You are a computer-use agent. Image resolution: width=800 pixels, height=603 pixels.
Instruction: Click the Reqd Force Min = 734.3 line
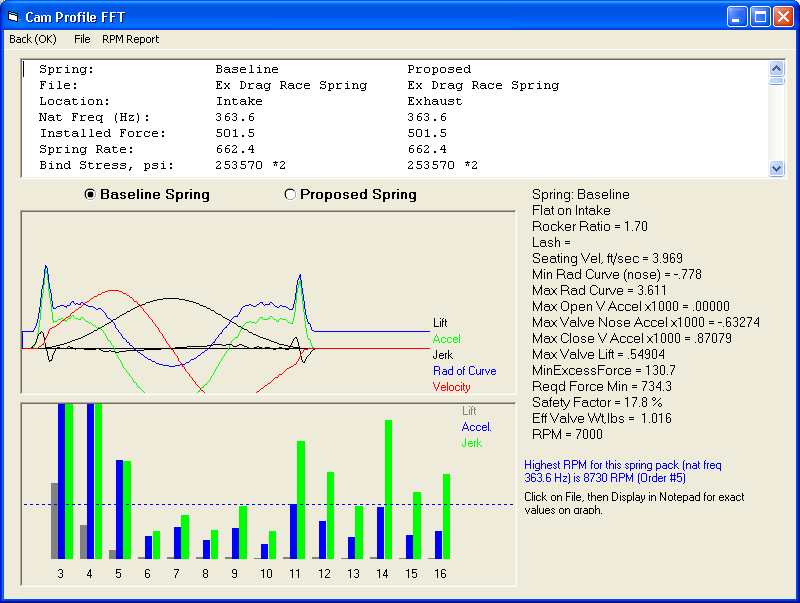[x=602, y=386]
